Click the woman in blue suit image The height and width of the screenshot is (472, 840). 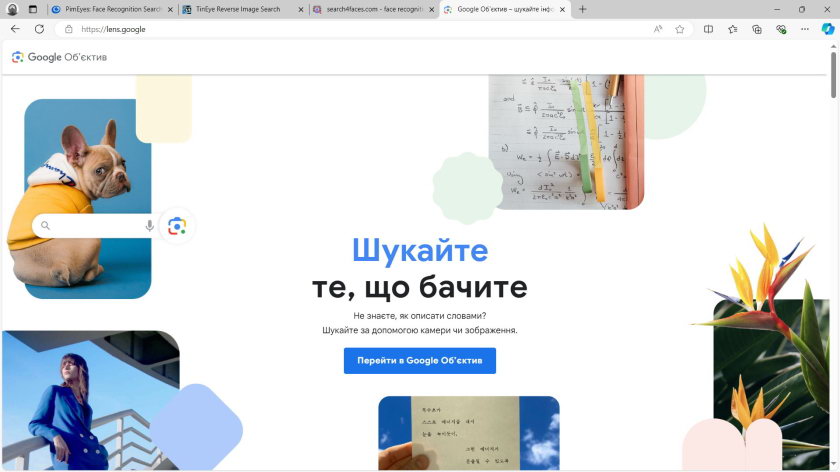(x=91, y=400)
